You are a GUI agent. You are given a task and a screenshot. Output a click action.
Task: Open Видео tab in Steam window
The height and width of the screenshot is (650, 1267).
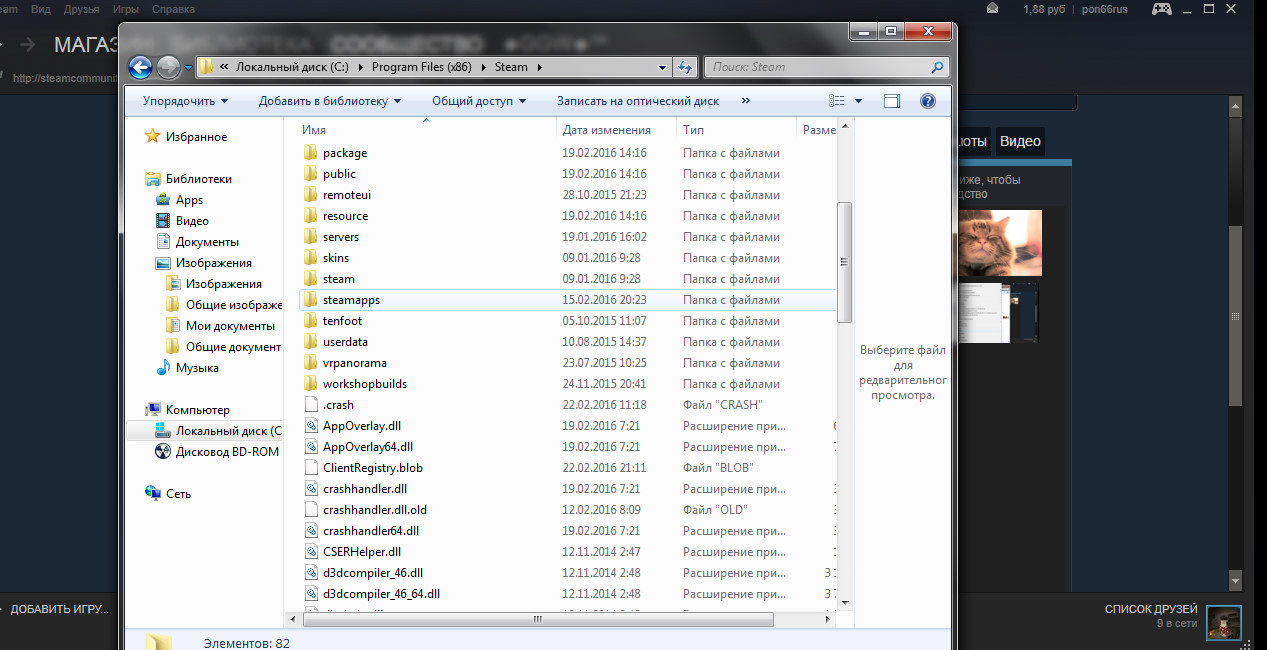(1020, 141)
